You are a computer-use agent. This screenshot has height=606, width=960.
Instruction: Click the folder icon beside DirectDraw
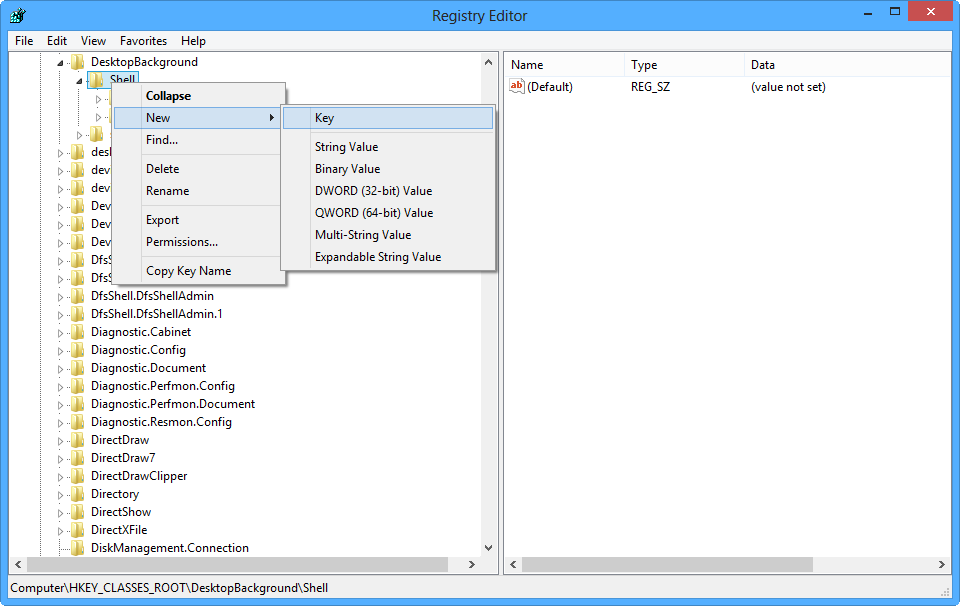point(78,440)
